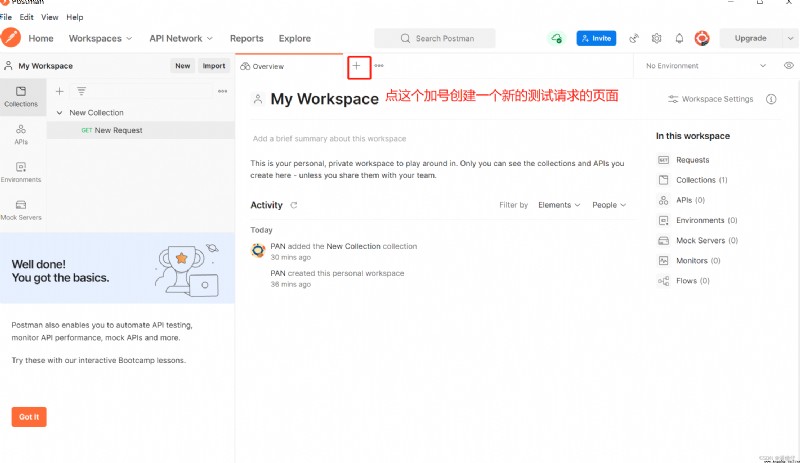The height and width of the screenshot is (463, 800).
Task: Open the View menu
Action: (x=49, y=17)
